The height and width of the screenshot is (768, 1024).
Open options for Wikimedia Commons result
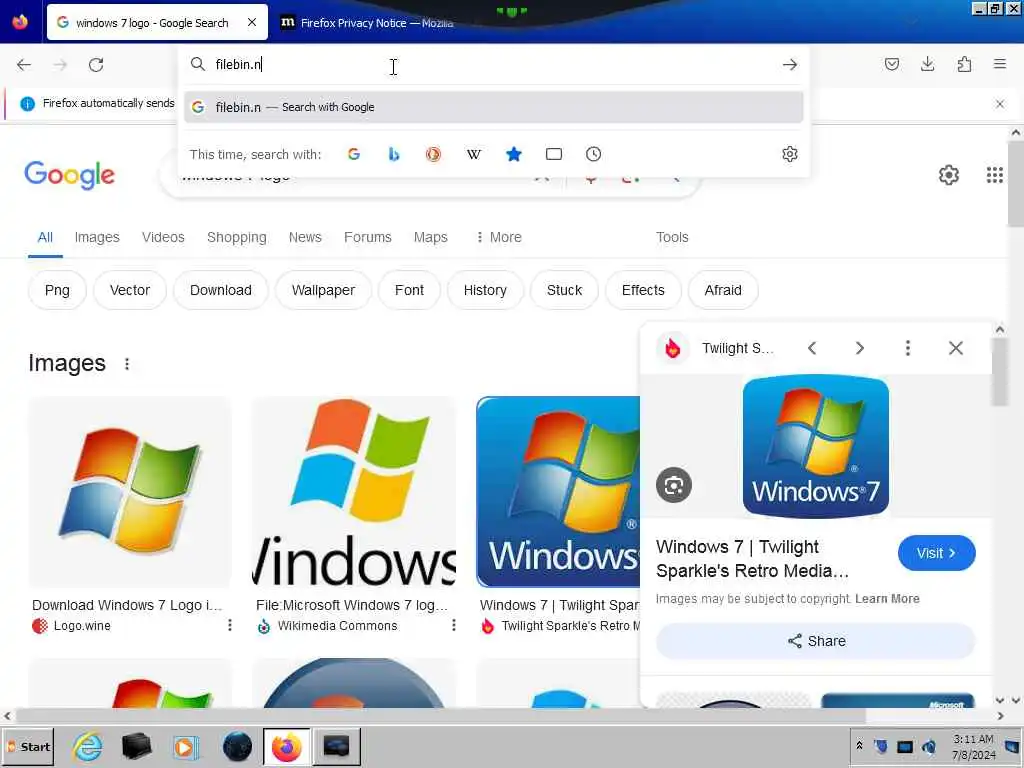pyautogui.click(x=454, y=626)
